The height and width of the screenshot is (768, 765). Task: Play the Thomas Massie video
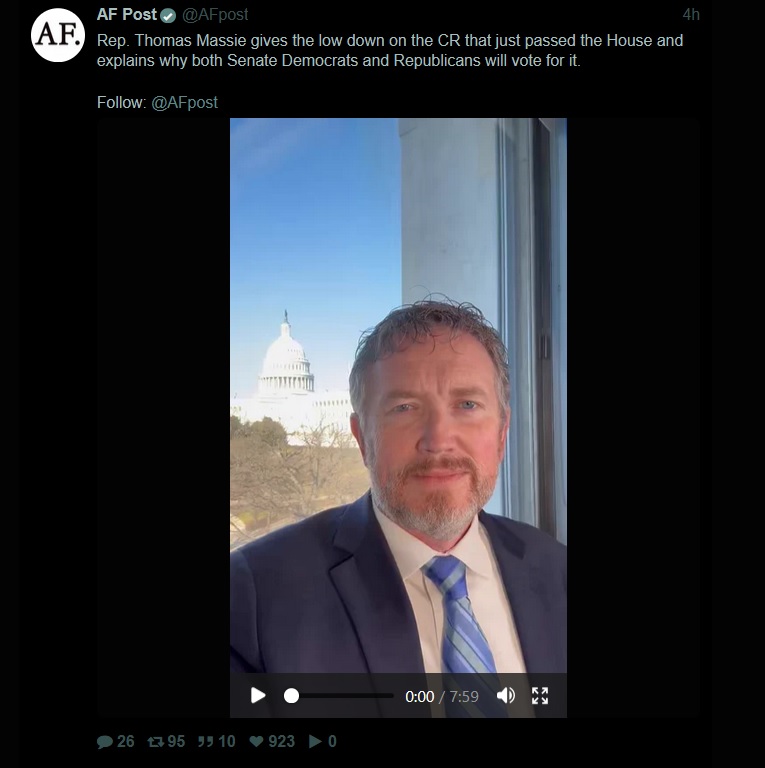click(x=258, y=696)
